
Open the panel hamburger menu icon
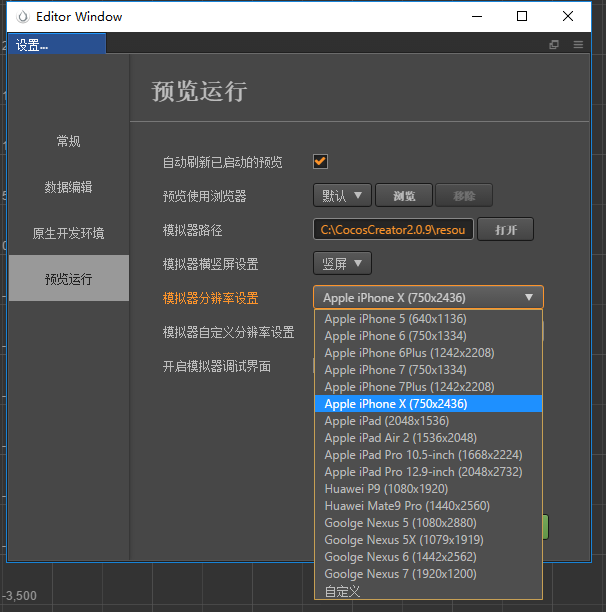[578, 44]
